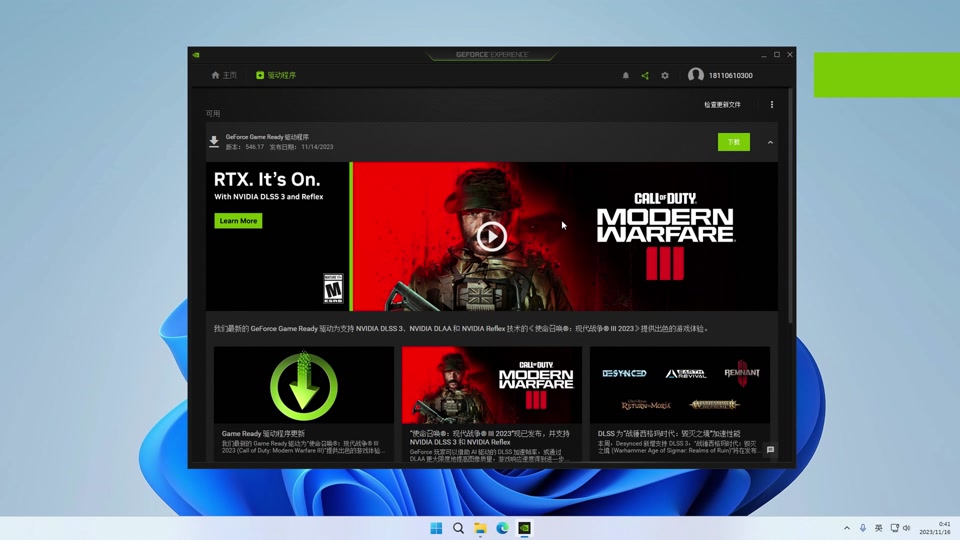Open Windows Start menu

tap(436, 528)
